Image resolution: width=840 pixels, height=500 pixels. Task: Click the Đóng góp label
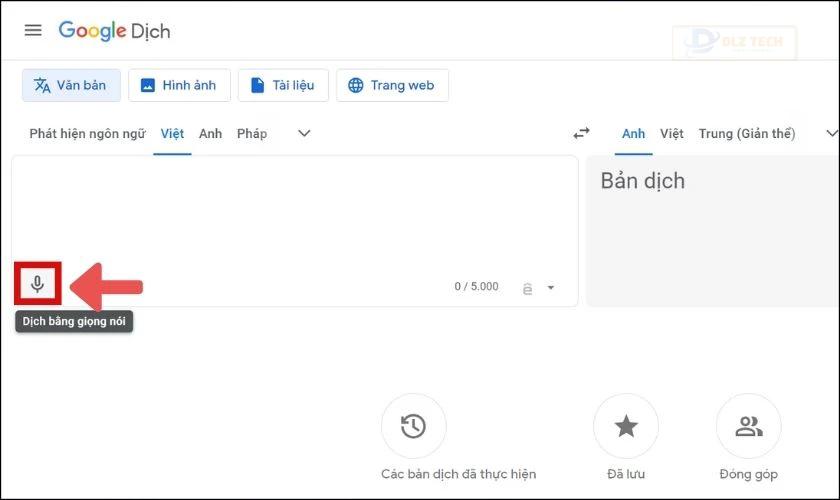[748, 474]
